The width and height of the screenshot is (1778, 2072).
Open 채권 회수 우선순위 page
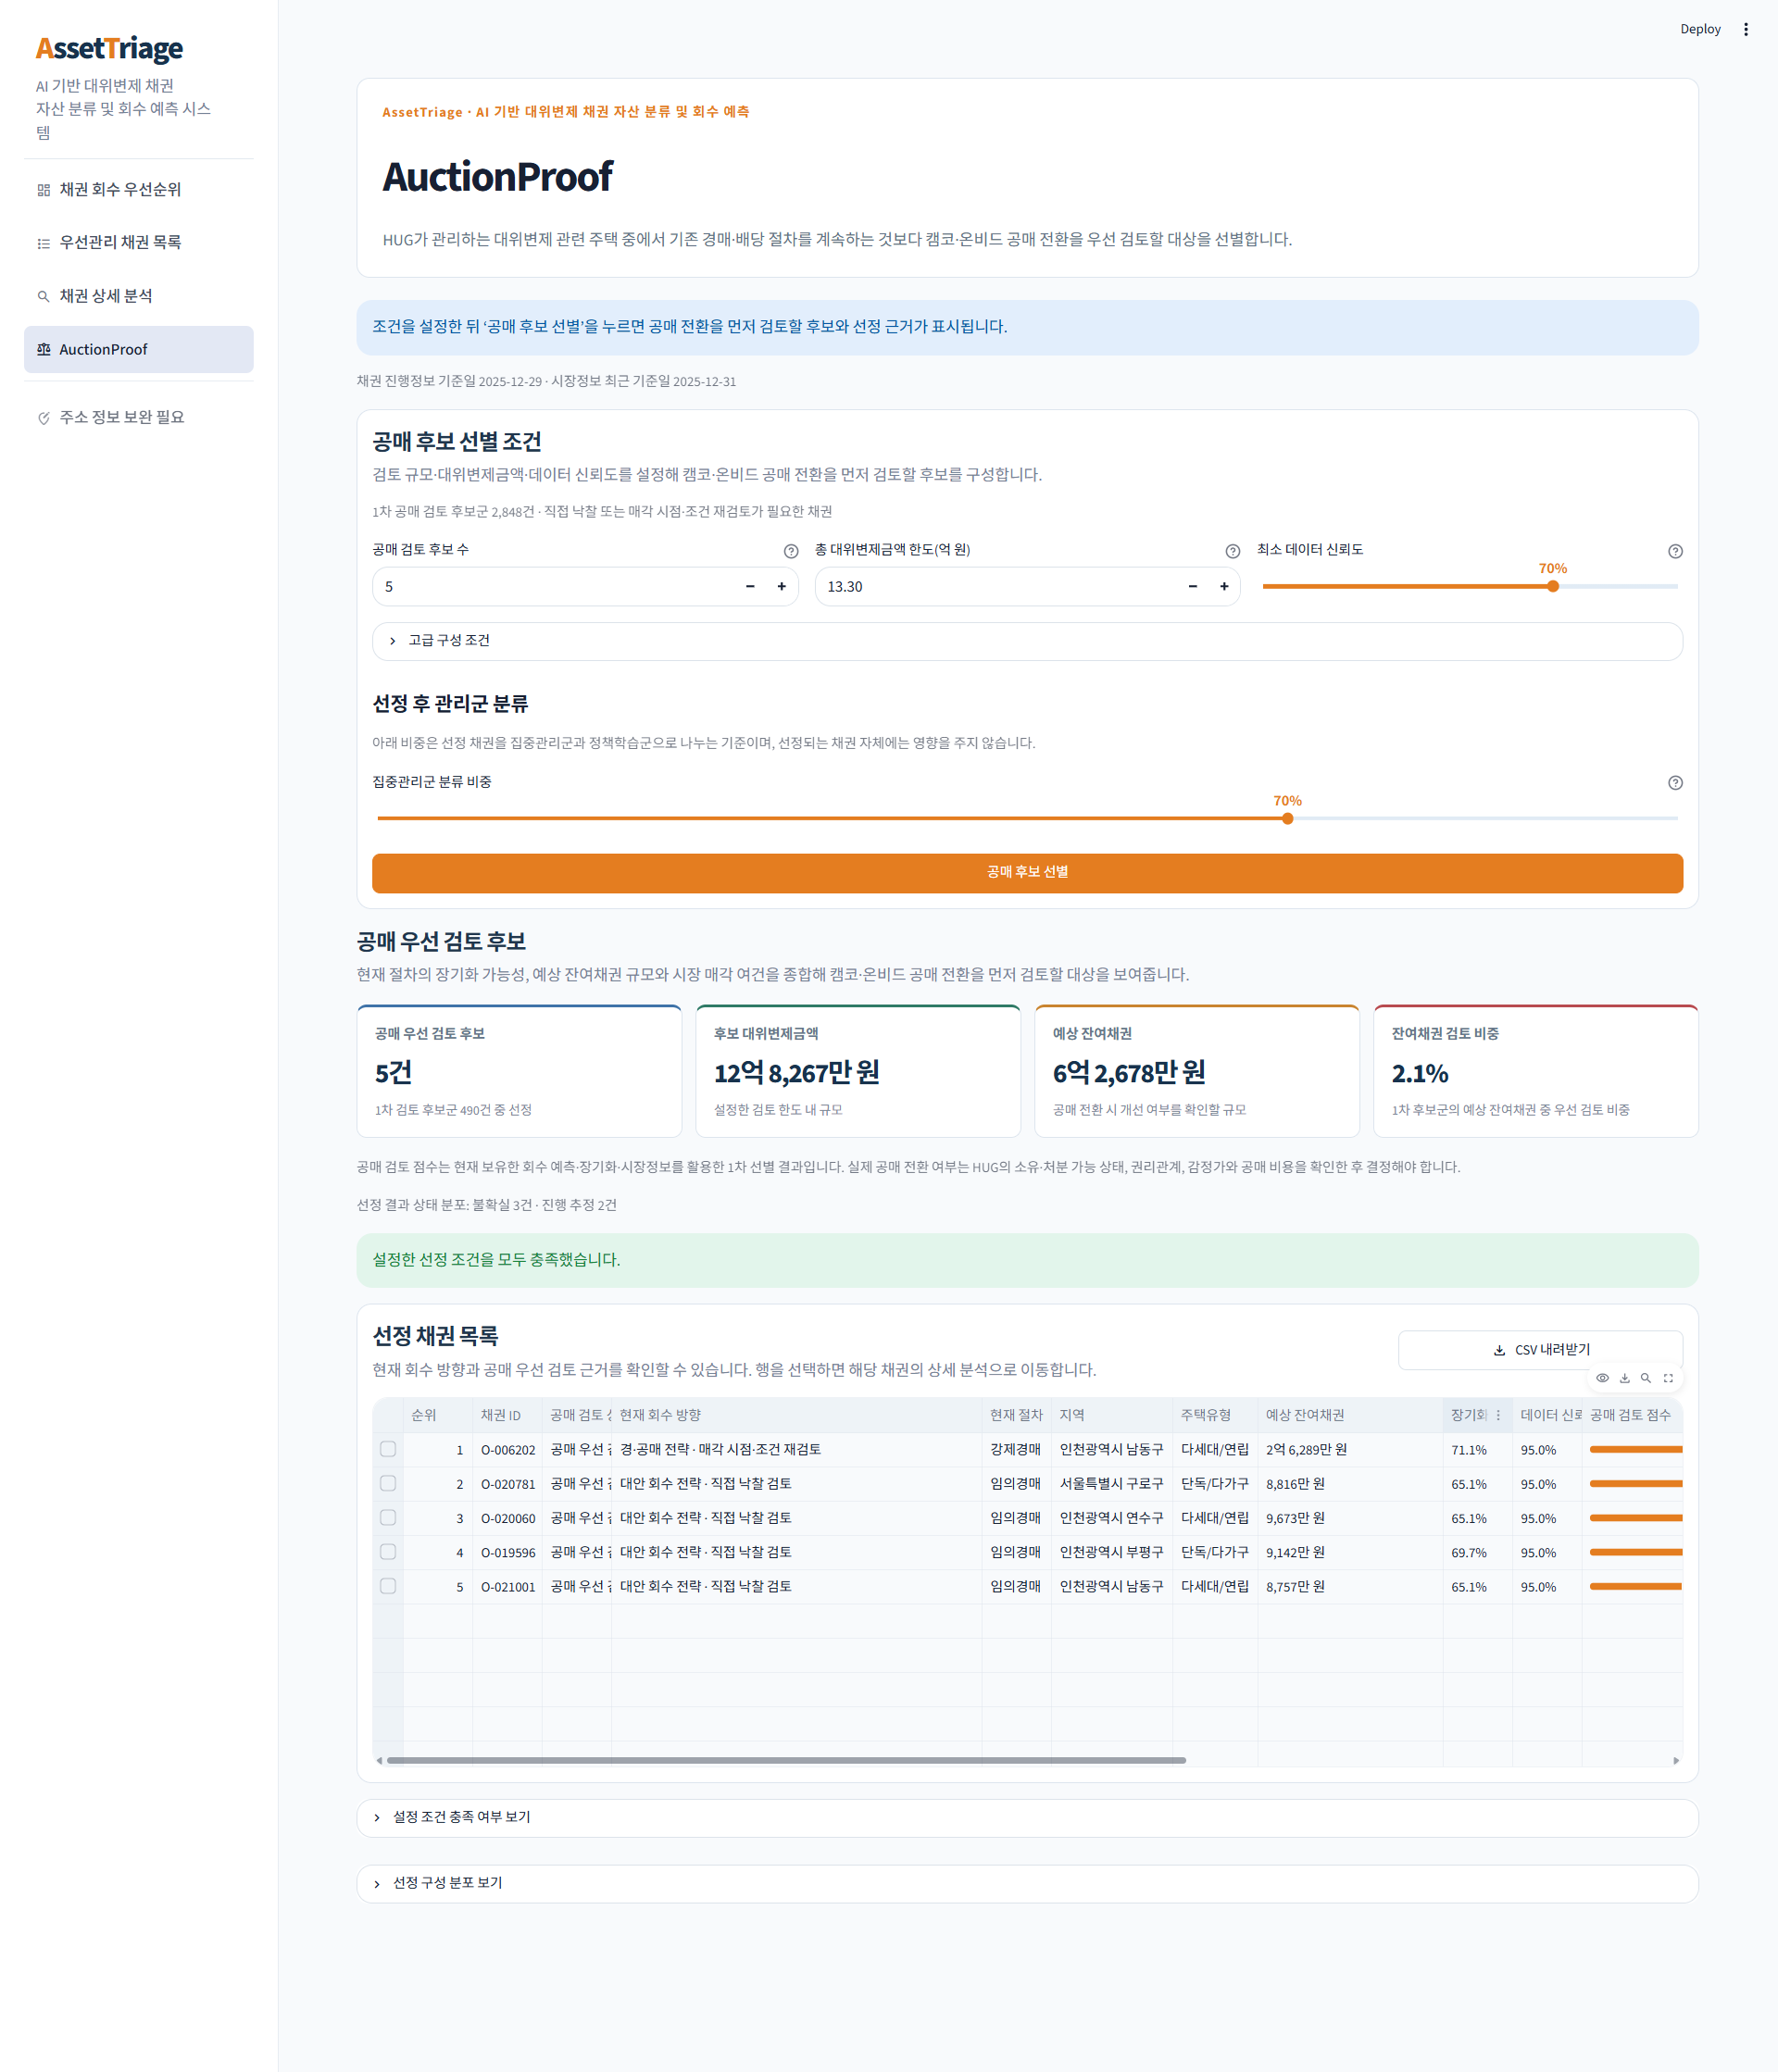[139, 190]
